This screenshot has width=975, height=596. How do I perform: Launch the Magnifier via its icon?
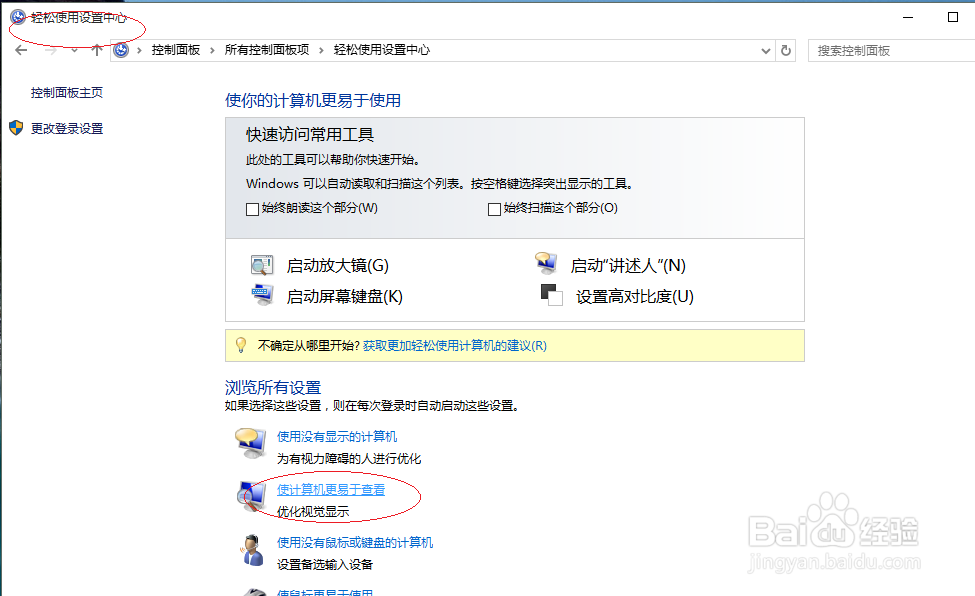tap(261, 264)
